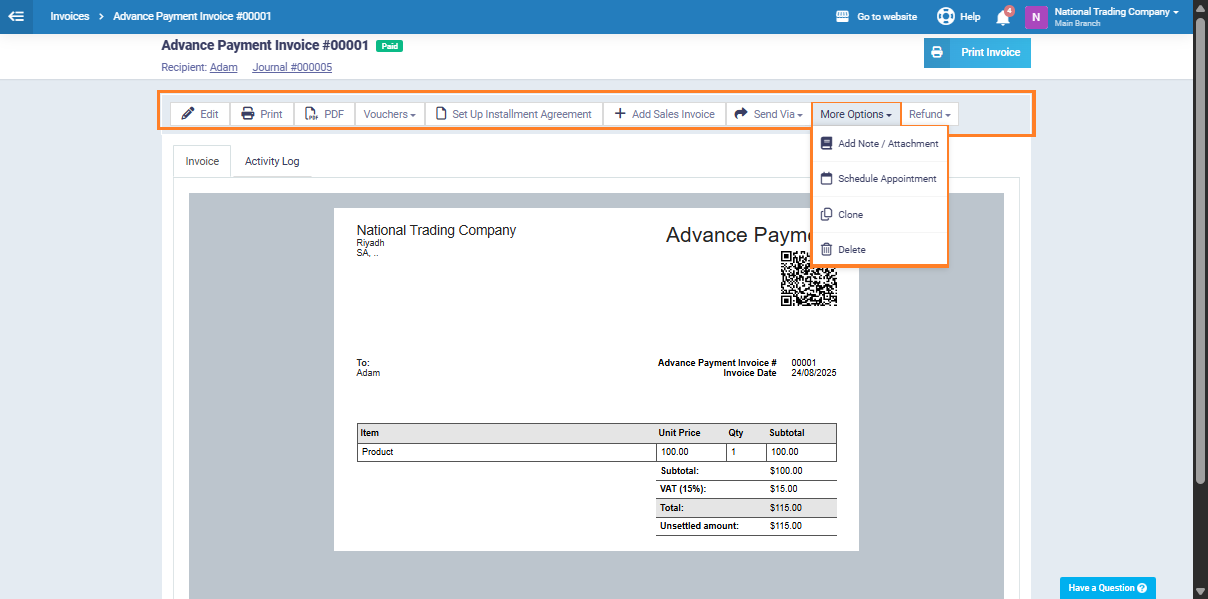Click the page title Advance Payment Invoice #00001

tap(265, 46)
